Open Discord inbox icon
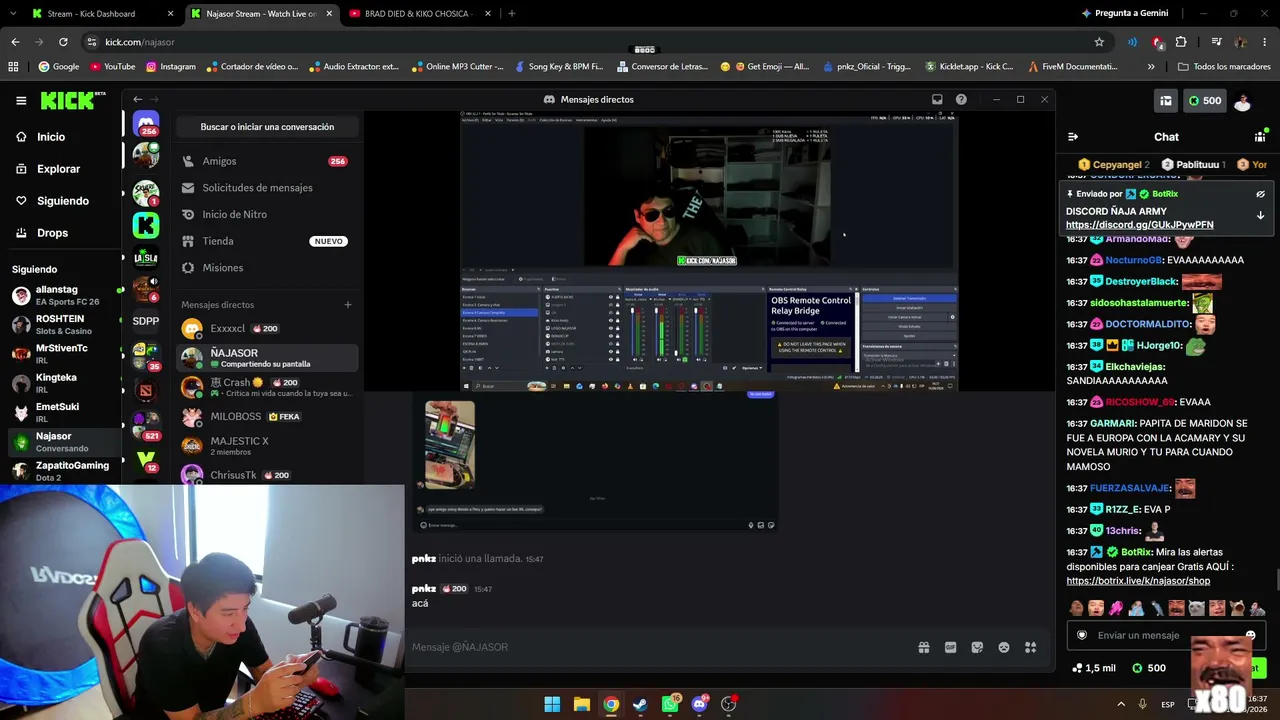Screen dimensions: 1280x720 [x=937, y=100]
